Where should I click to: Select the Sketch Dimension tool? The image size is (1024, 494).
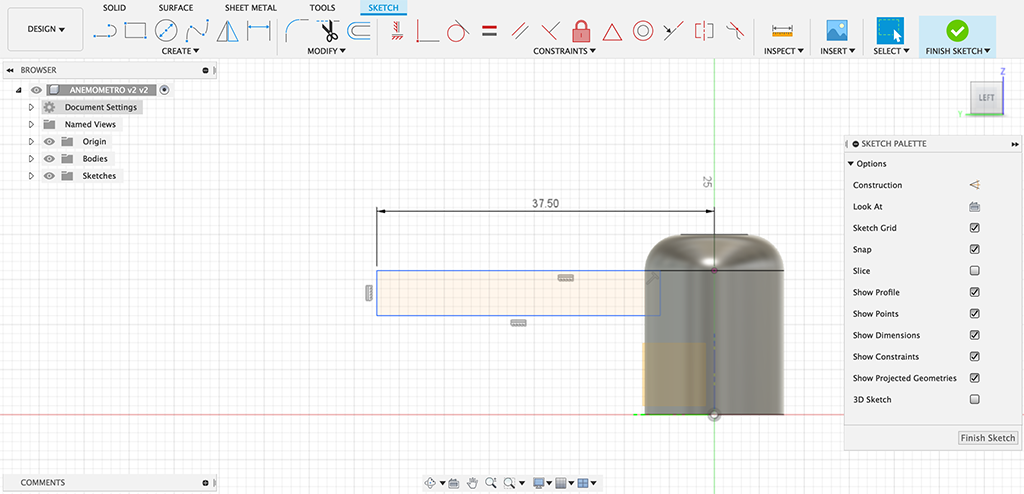click(x=259, y=31)
